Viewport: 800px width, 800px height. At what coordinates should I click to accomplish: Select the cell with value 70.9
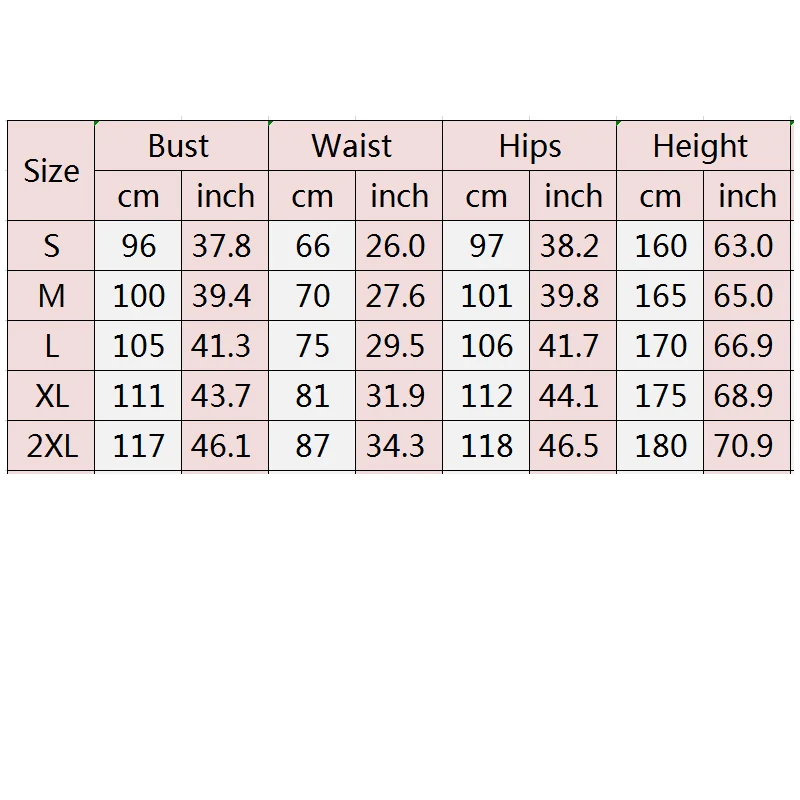[744, 446]
